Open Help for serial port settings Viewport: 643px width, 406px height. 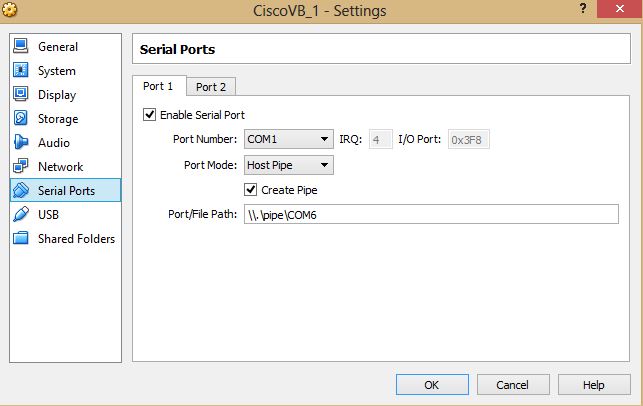pyautogui.click(x=593, y=385)
